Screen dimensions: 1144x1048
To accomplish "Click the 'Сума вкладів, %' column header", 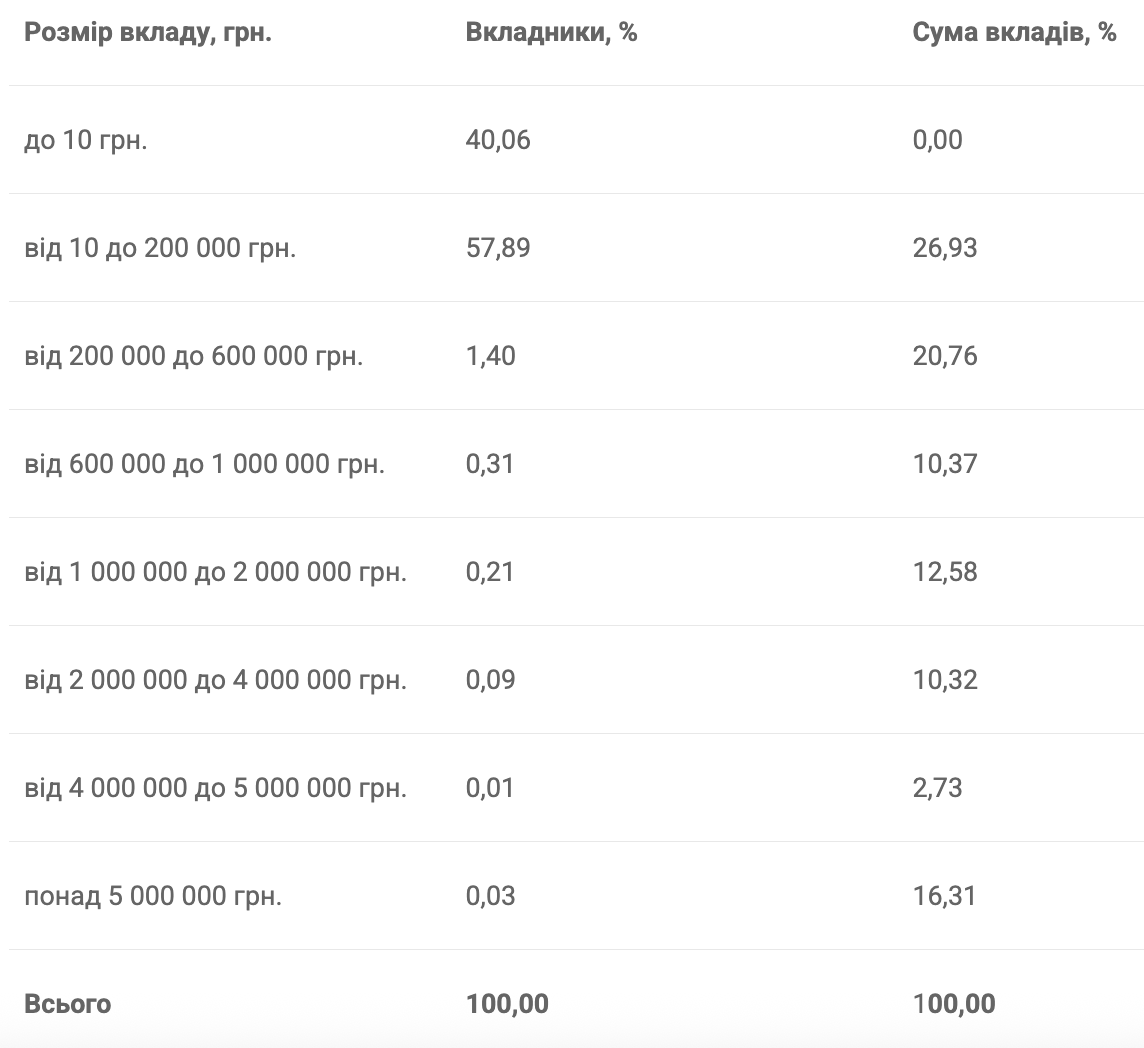I will coord(1014,32).
